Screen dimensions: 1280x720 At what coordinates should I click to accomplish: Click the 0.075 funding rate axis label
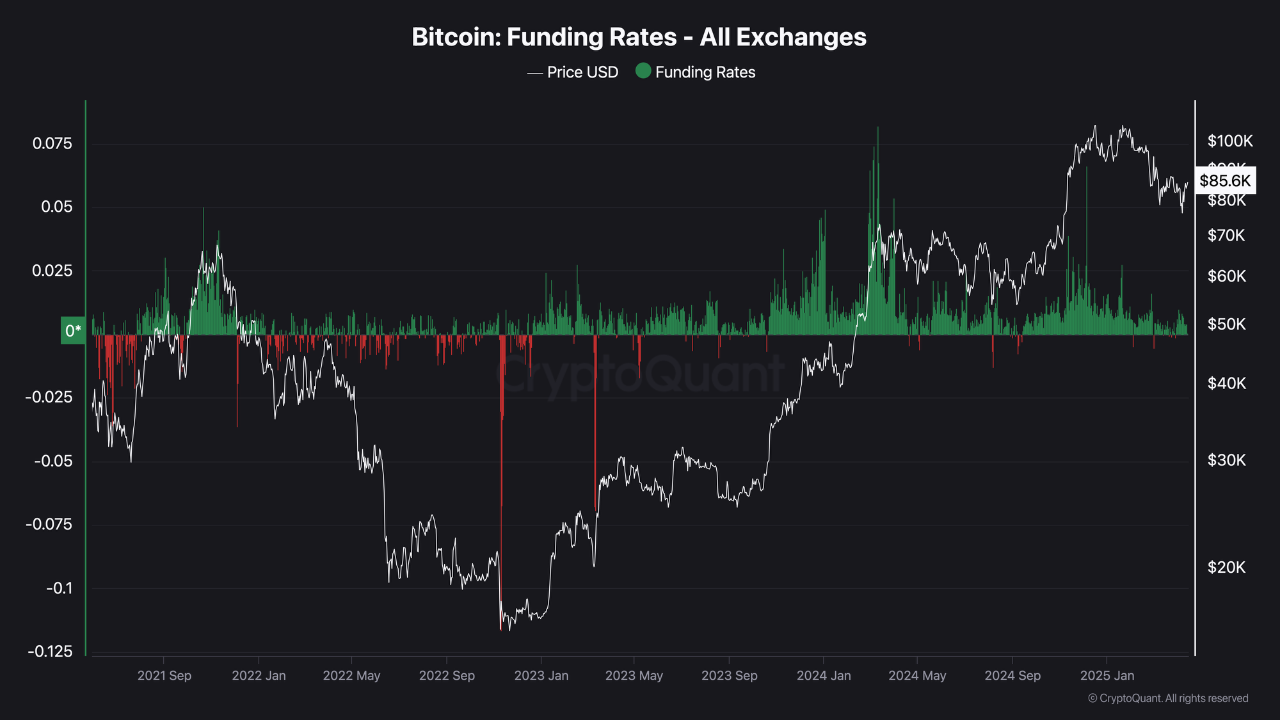click(x=53, y=144)
